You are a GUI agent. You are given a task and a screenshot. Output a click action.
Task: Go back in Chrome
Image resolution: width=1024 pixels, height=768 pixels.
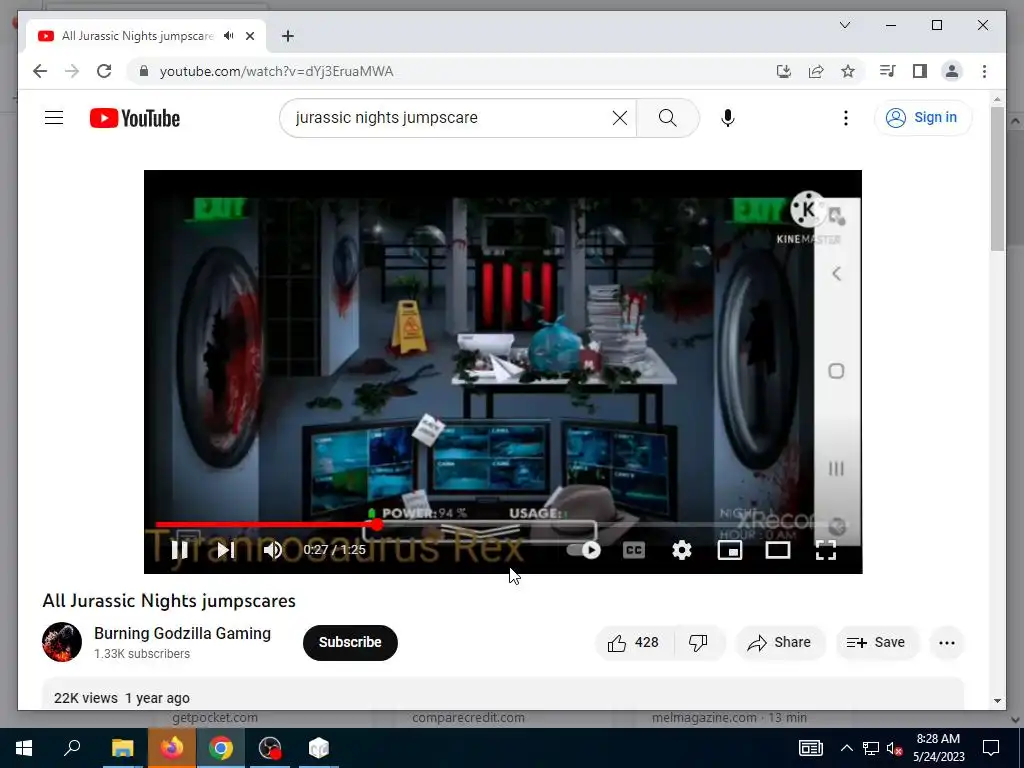pos(40,71)
